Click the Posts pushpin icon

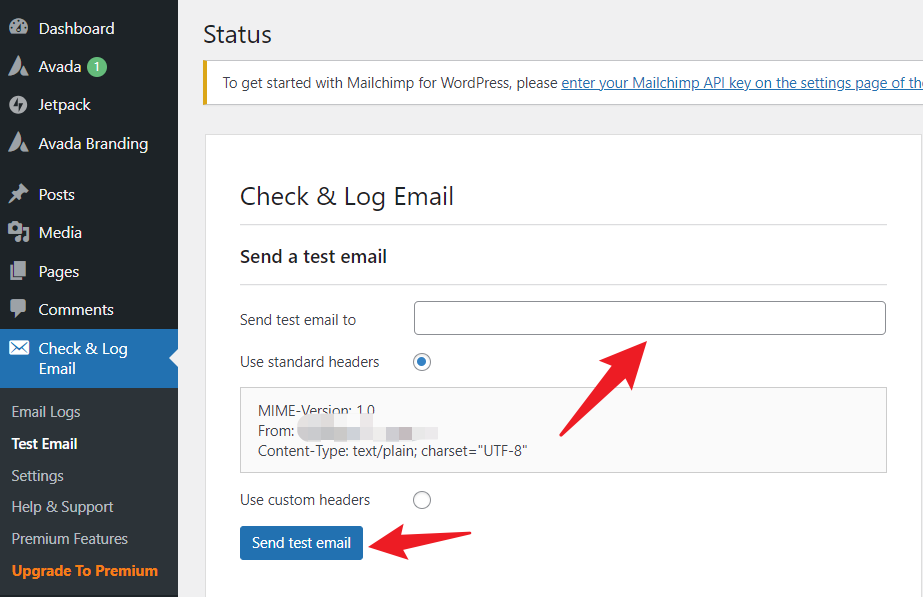pos(18,194)
